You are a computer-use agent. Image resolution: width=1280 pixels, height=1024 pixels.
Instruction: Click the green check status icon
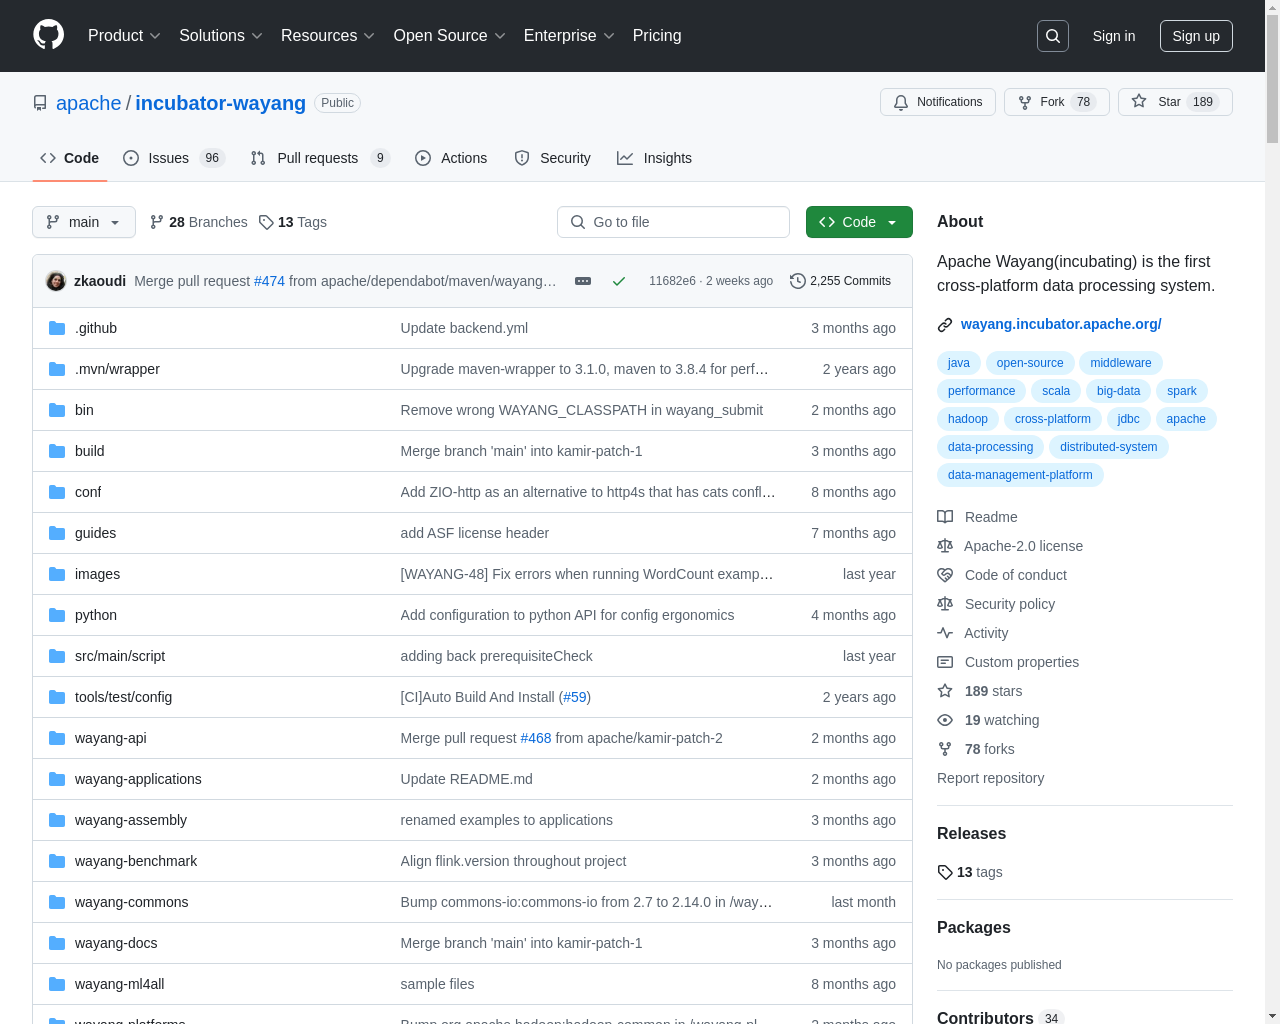(x=619, y=281)
